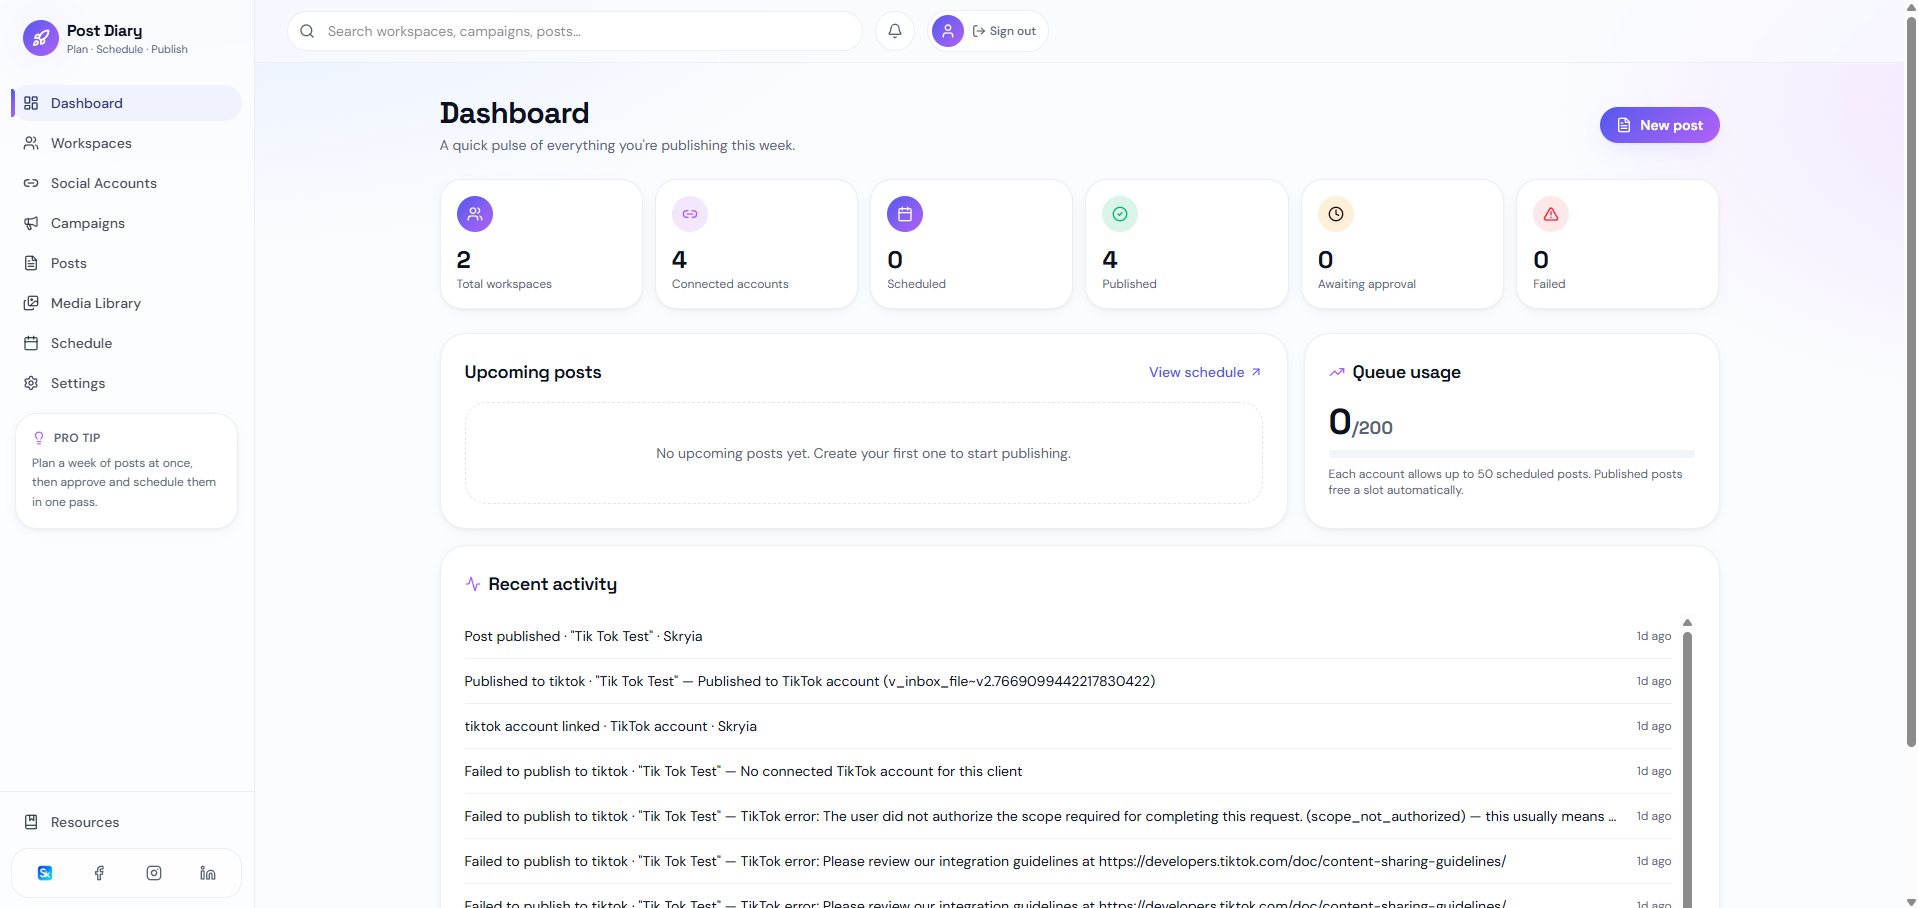Click the "No upcoming posts yet" message
Screen dimensions: 1918x908
coord(863,453)
